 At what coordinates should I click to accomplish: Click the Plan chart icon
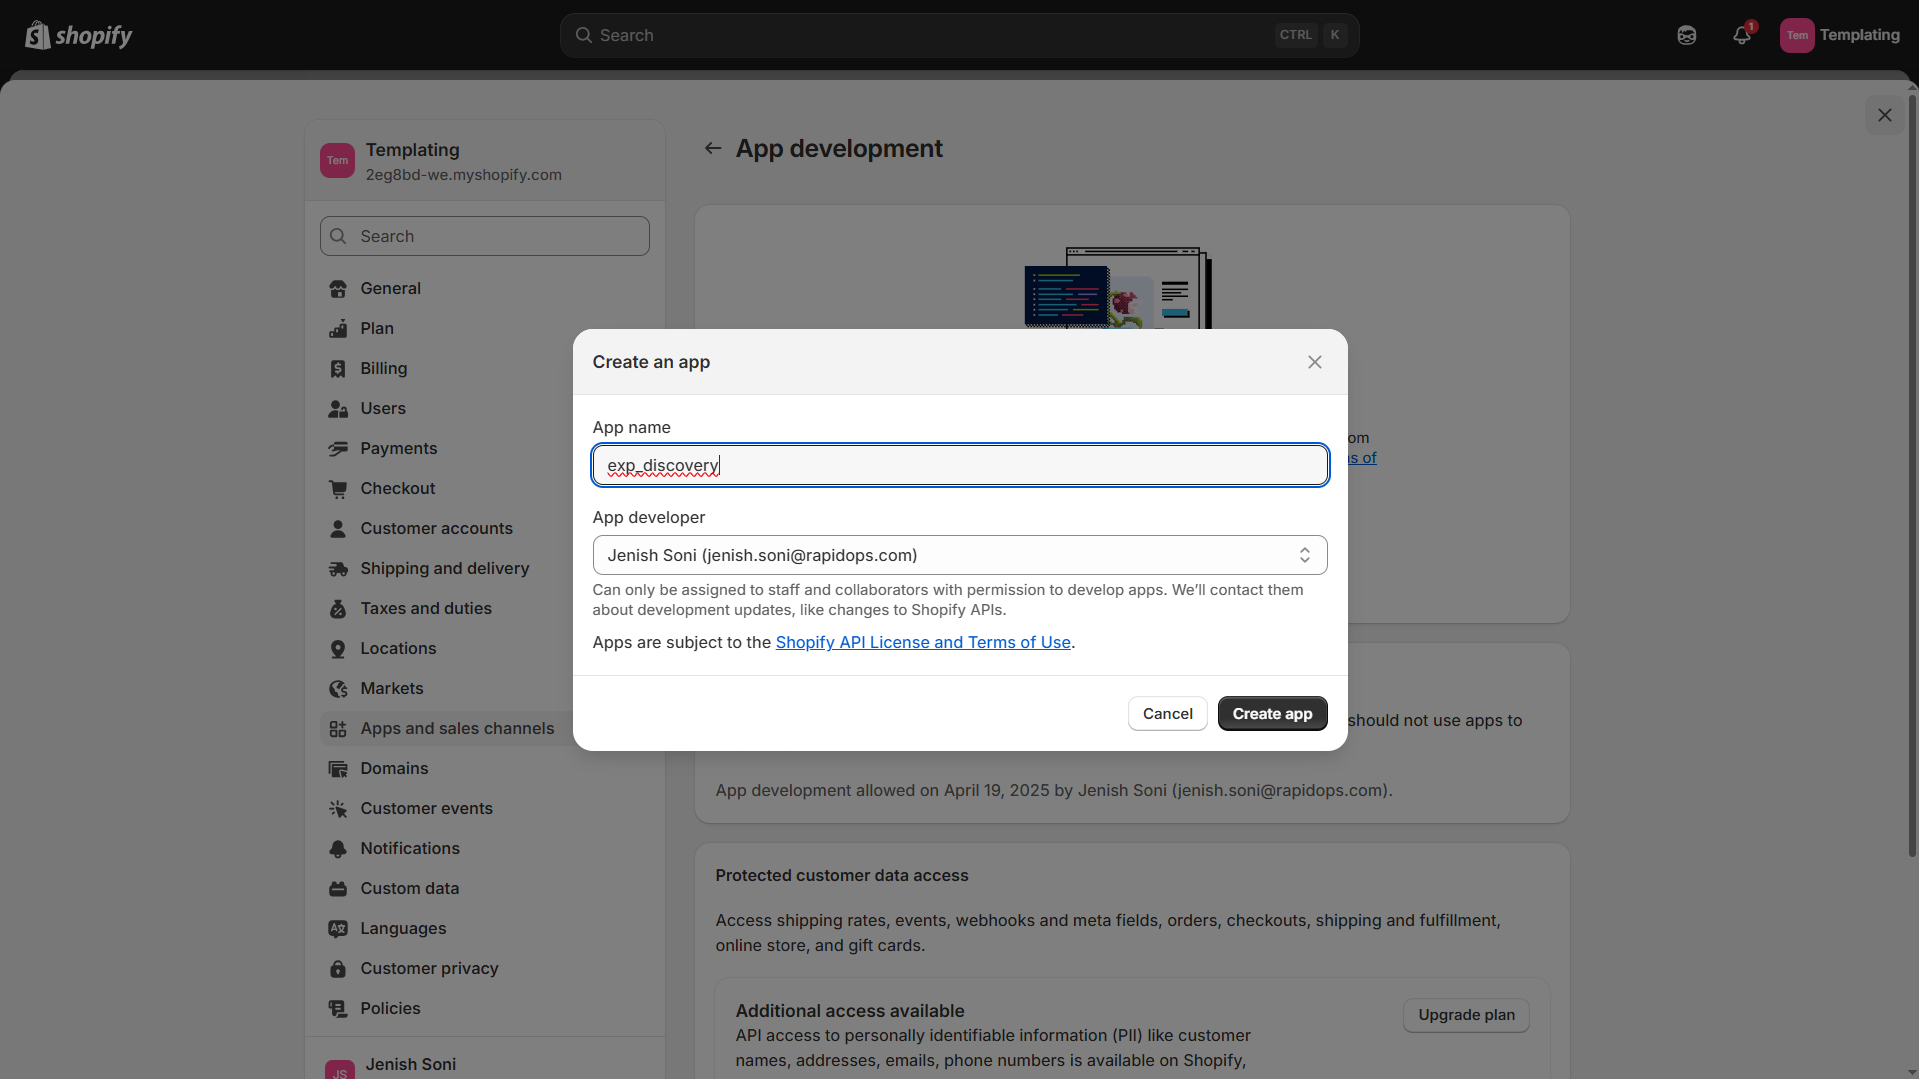point(338,328)
